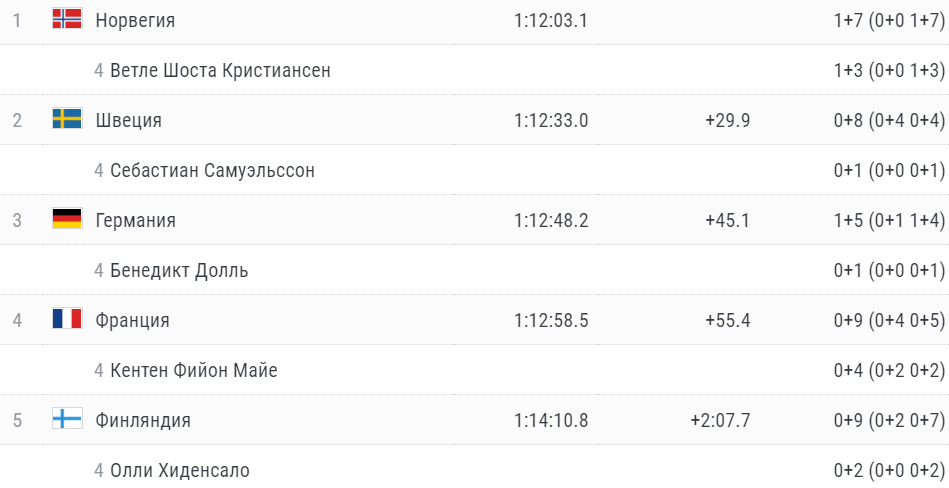Select athlete Кентен Фийон Майе
The width and height of the screenshot is (949, 488).
(194, 370)
